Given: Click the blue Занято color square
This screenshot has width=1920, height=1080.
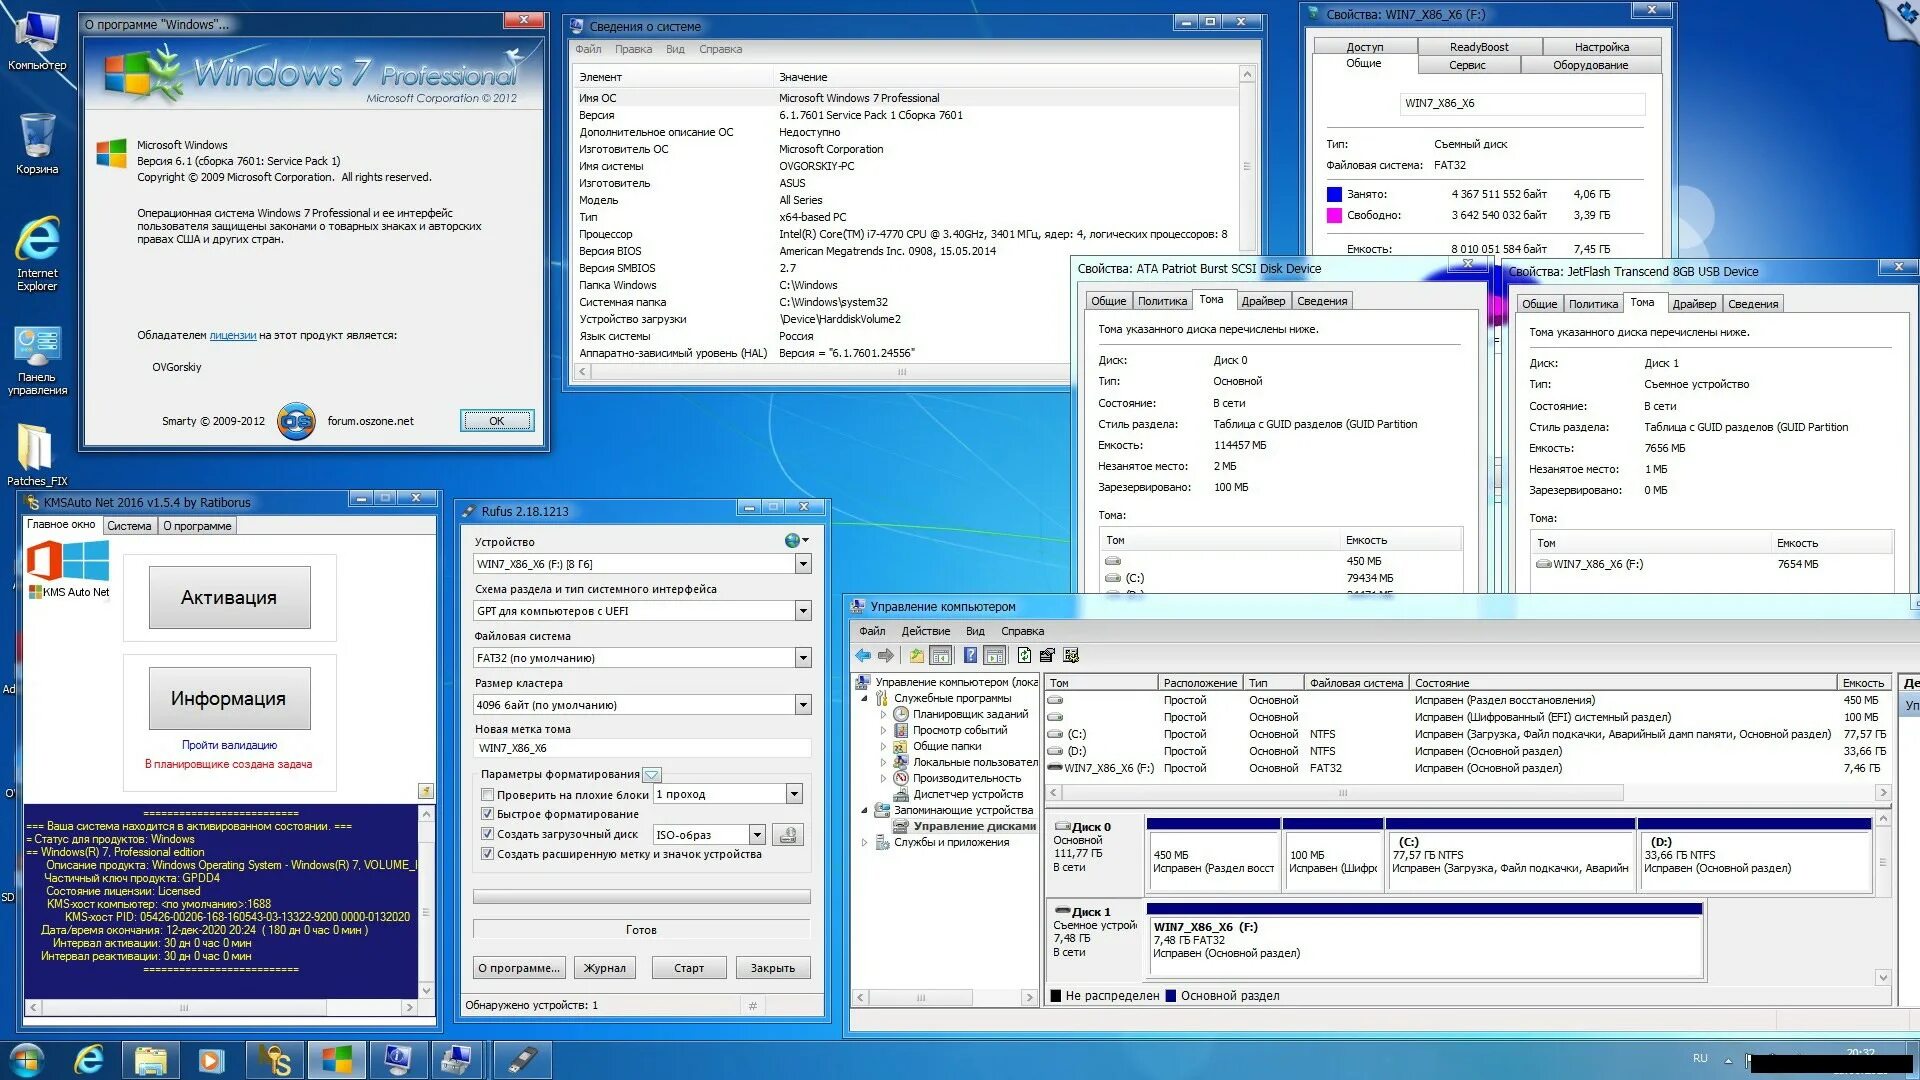Looking at the screenshot, I should 1333,195.
